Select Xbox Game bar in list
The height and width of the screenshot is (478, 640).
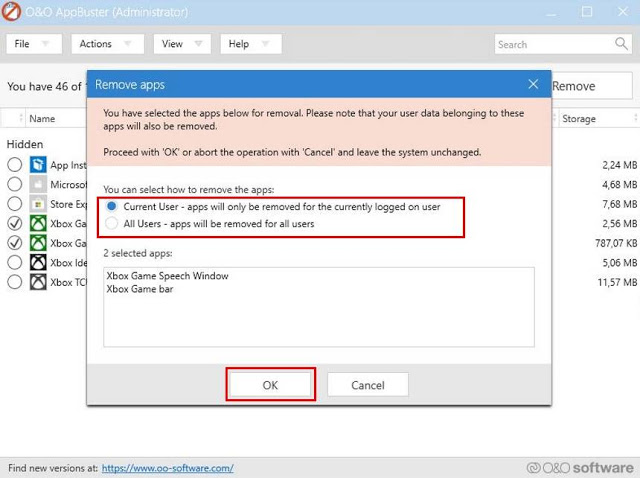click(140, 289)
